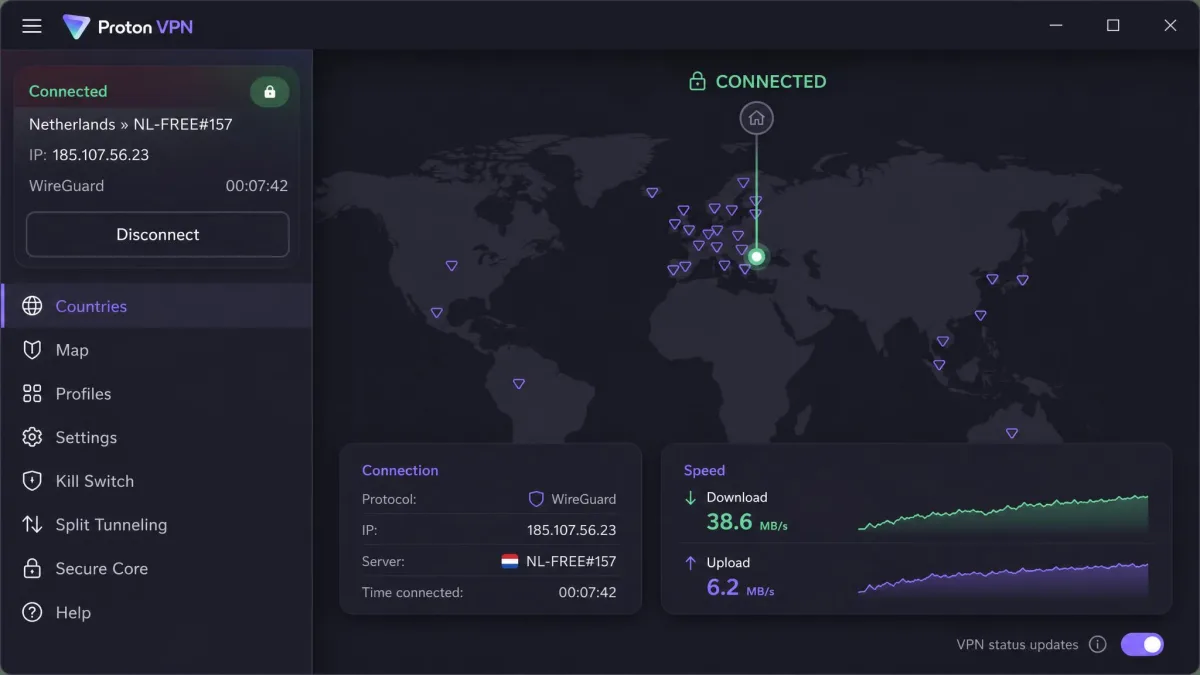Click the CONNECTED heading text
Viewport: 1200px width, 675px height.
pyautogui.click(x=771, y=82)
